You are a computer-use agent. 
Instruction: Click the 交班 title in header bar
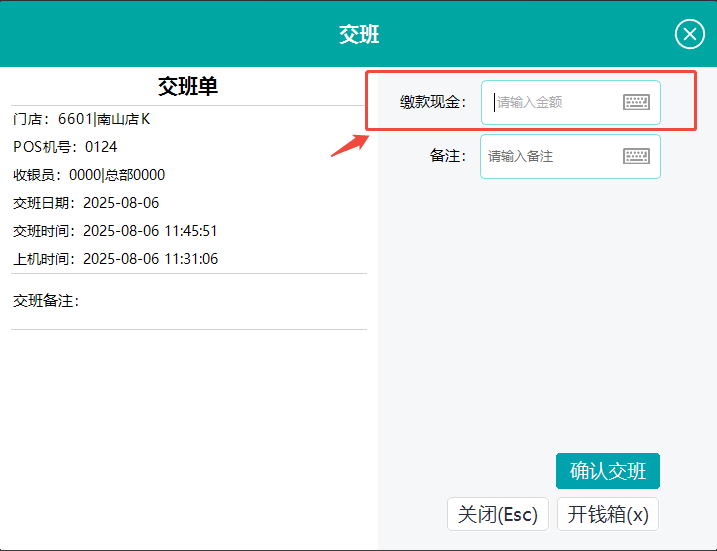[359, 34]
